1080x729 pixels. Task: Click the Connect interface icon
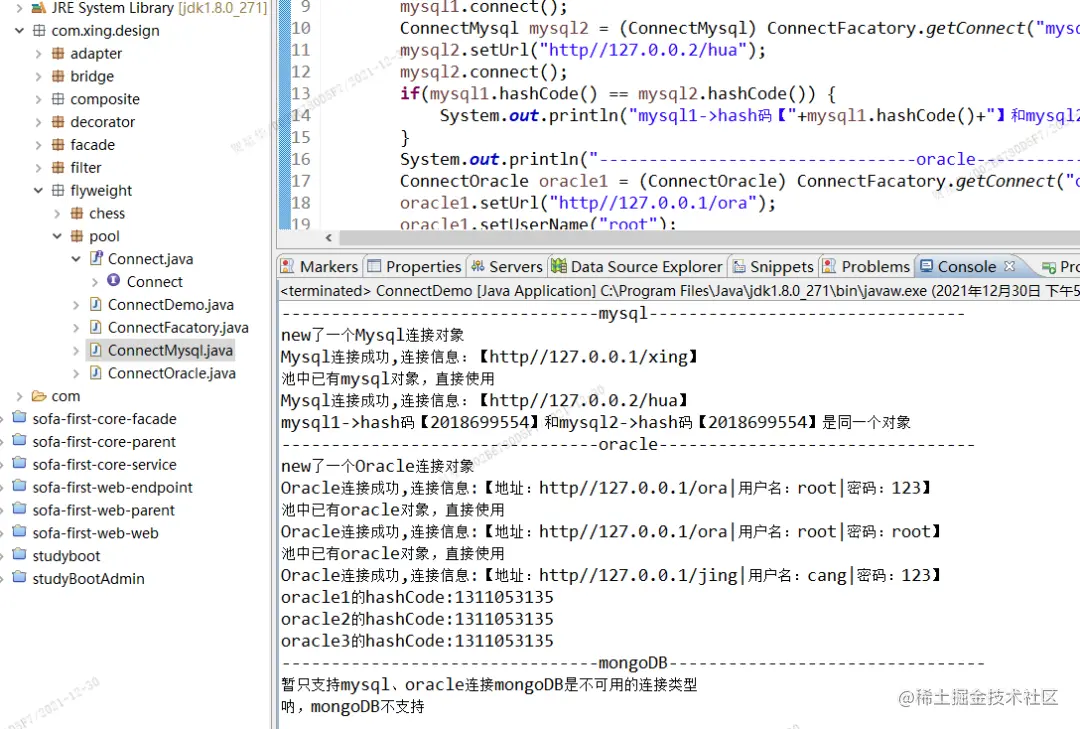tap(114, 280)
